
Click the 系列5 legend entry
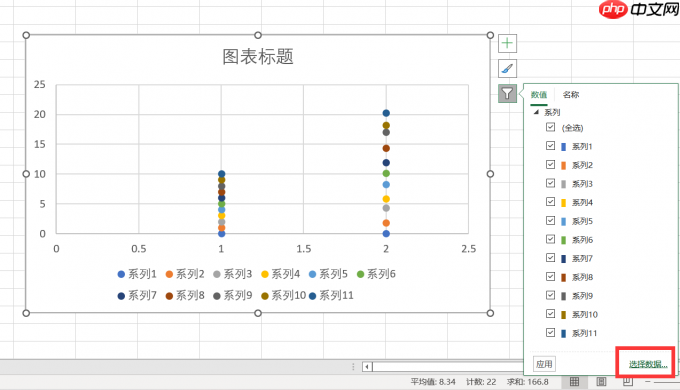click(x=328, y=274)
